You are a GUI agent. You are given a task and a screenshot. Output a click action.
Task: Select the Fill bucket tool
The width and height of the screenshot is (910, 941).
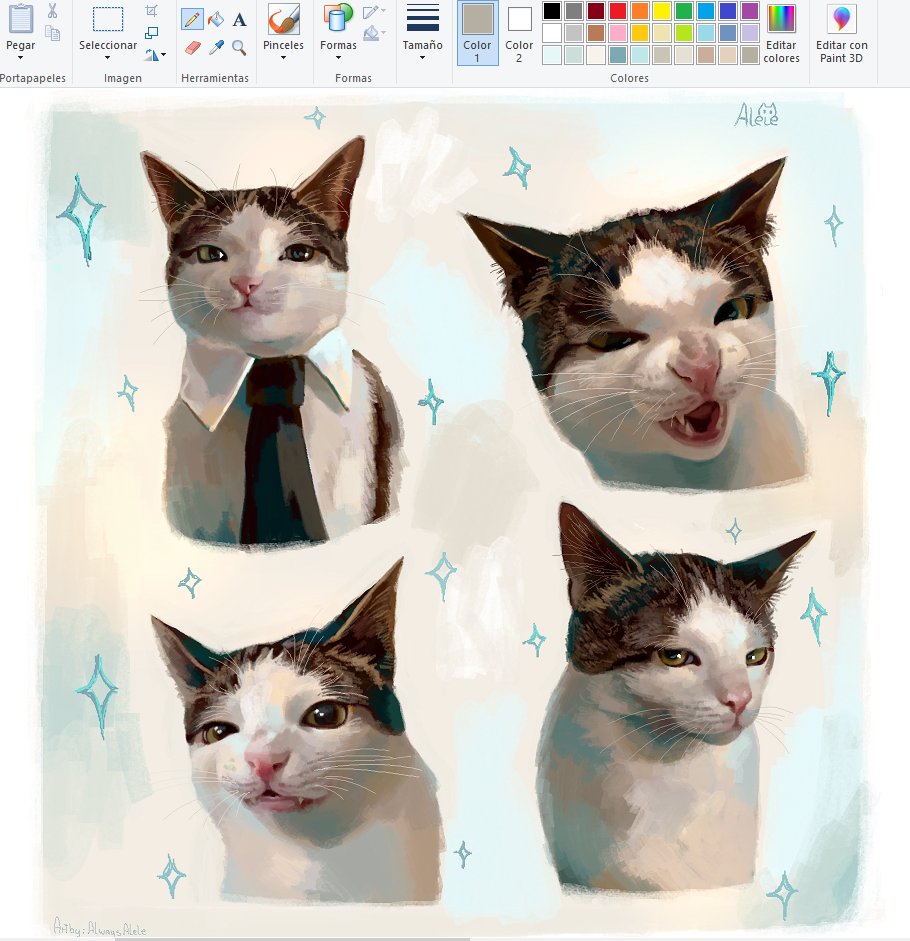(x=215, y=19)
